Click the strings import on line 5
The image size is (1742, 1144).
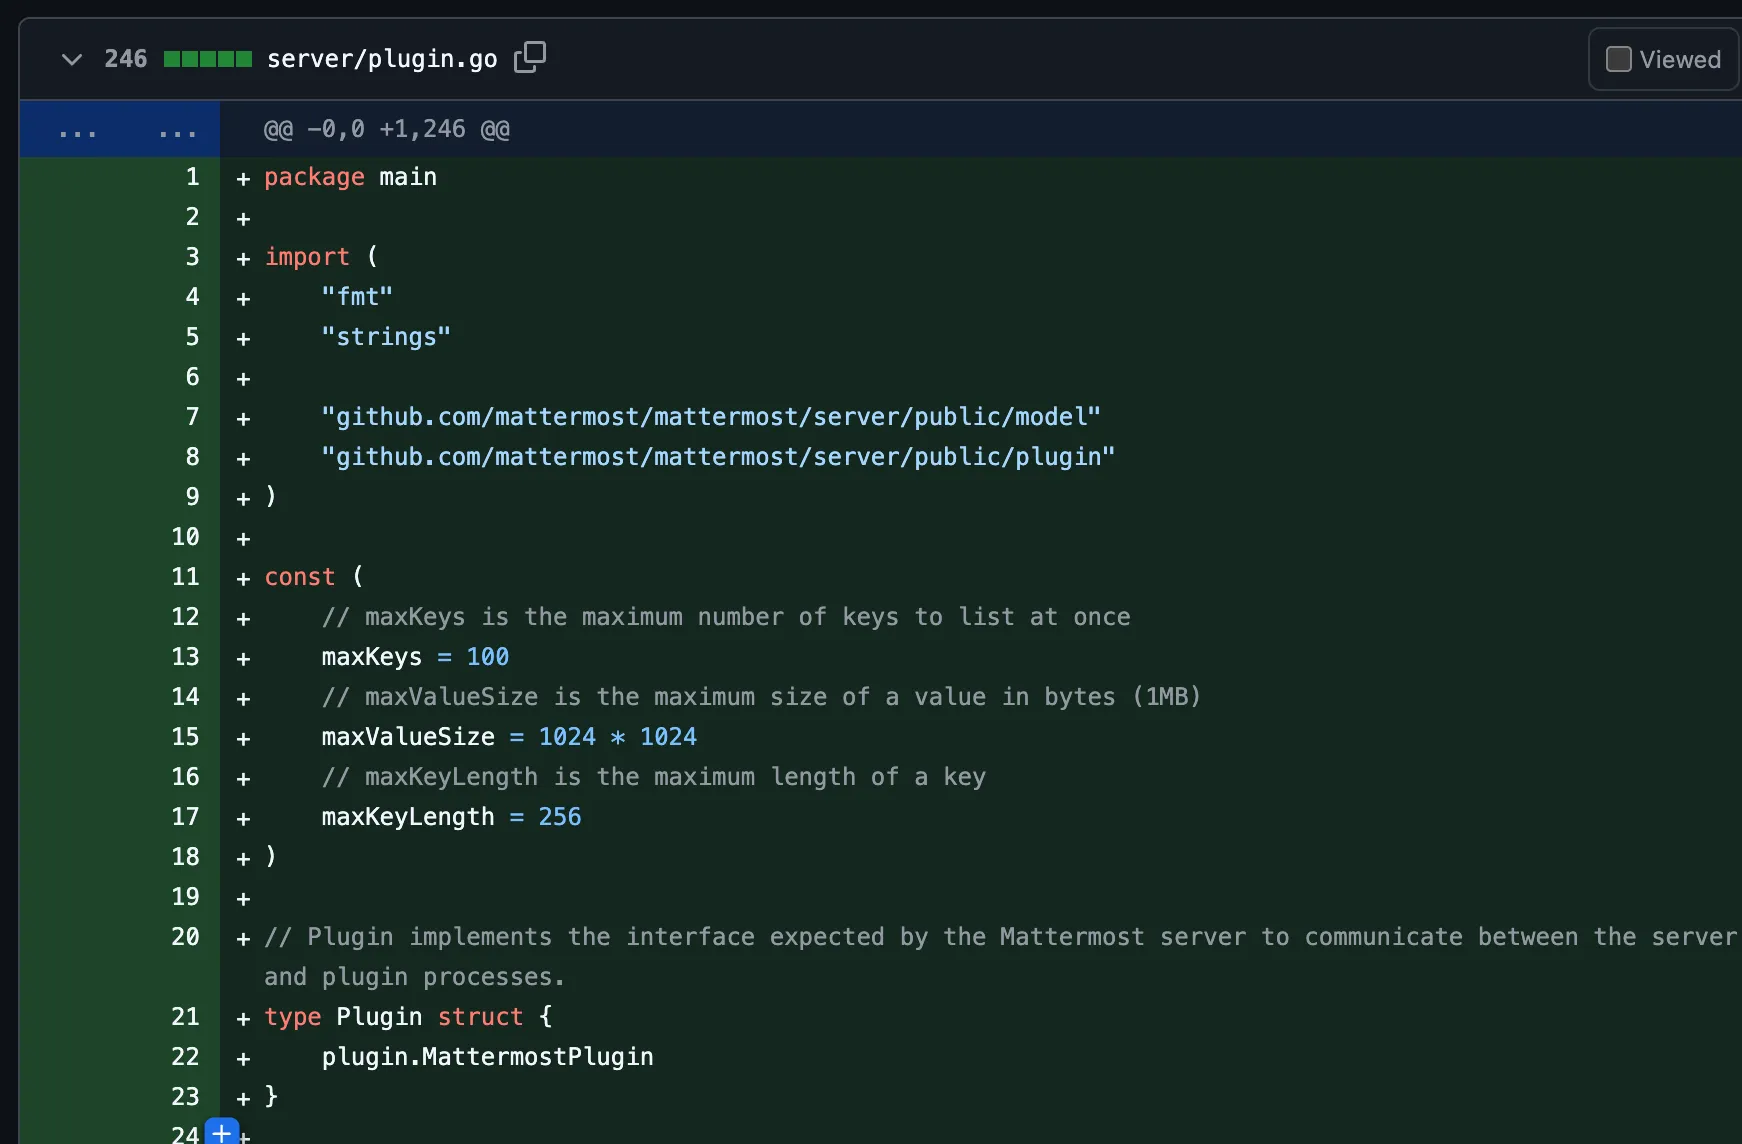(386, 337)
